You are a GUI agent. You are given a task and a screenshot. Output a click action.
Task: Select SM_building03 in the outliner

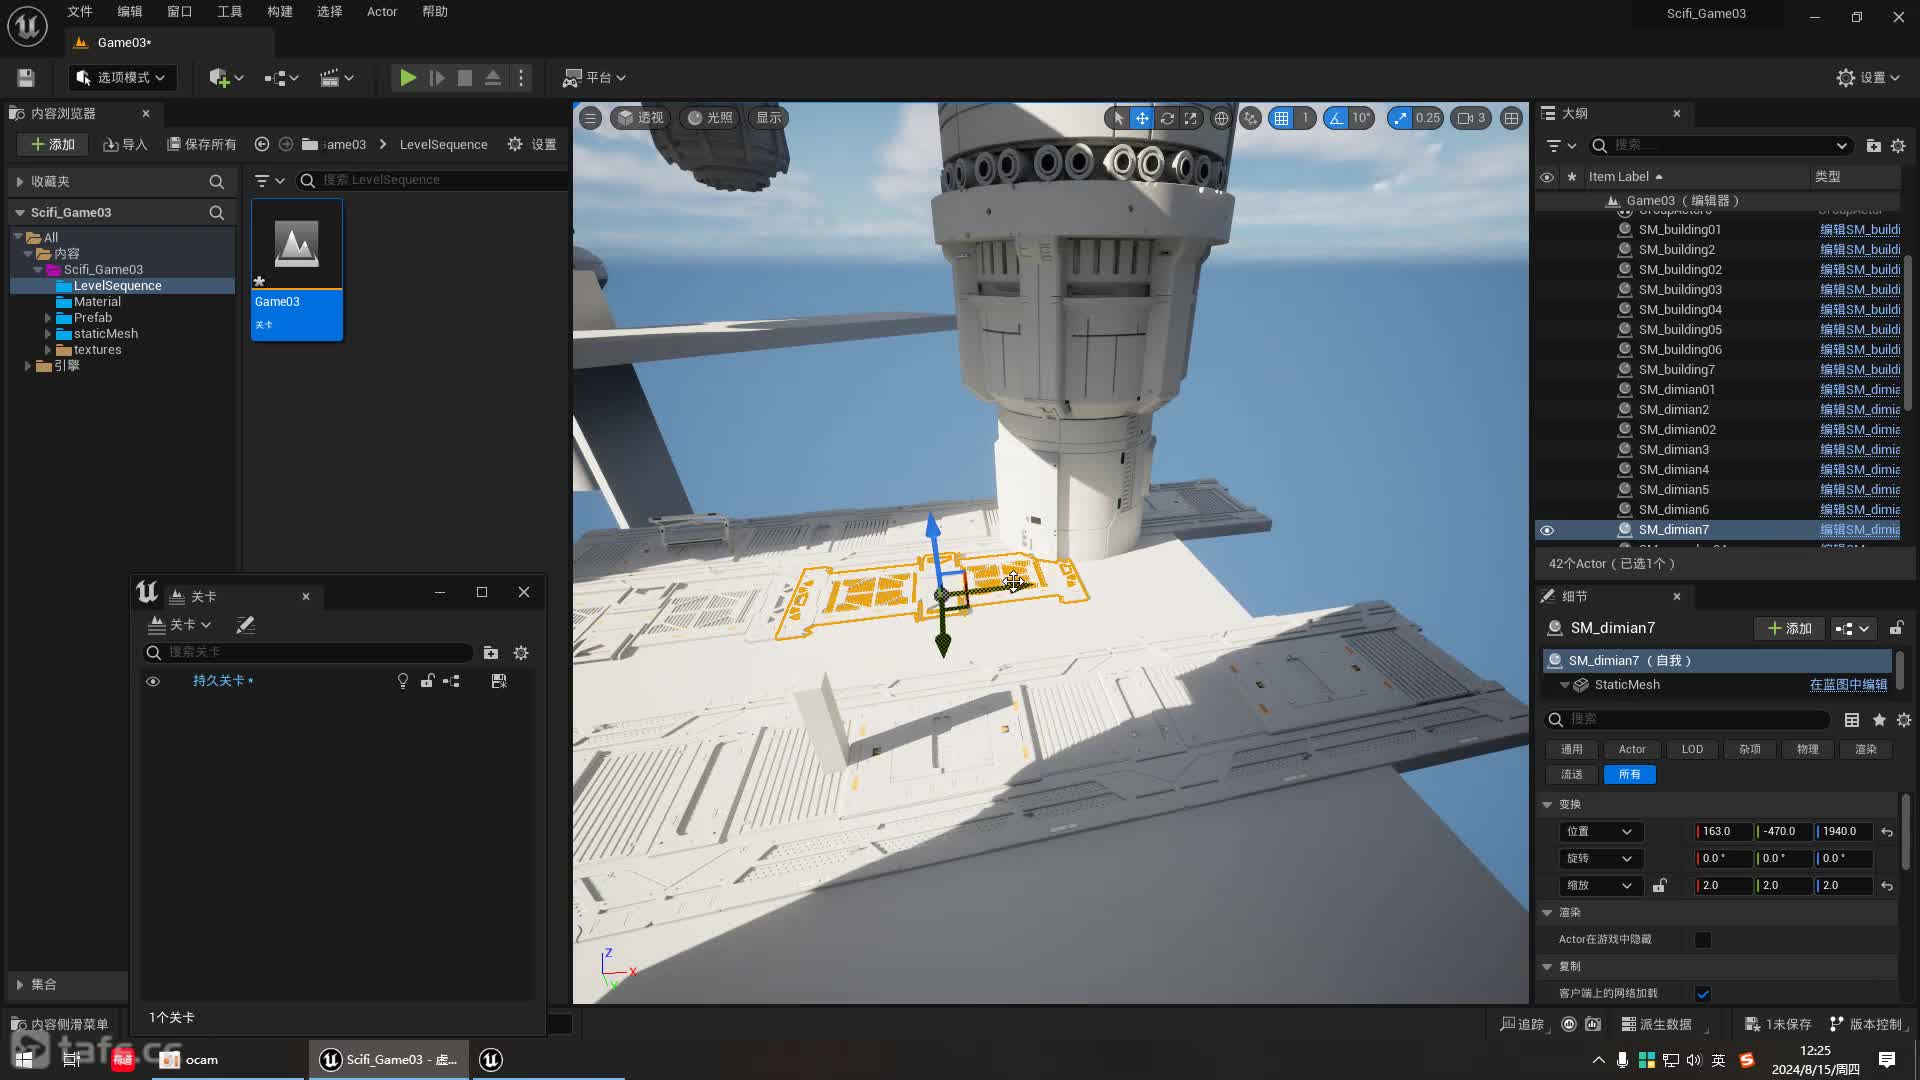tap(1680, 290)
